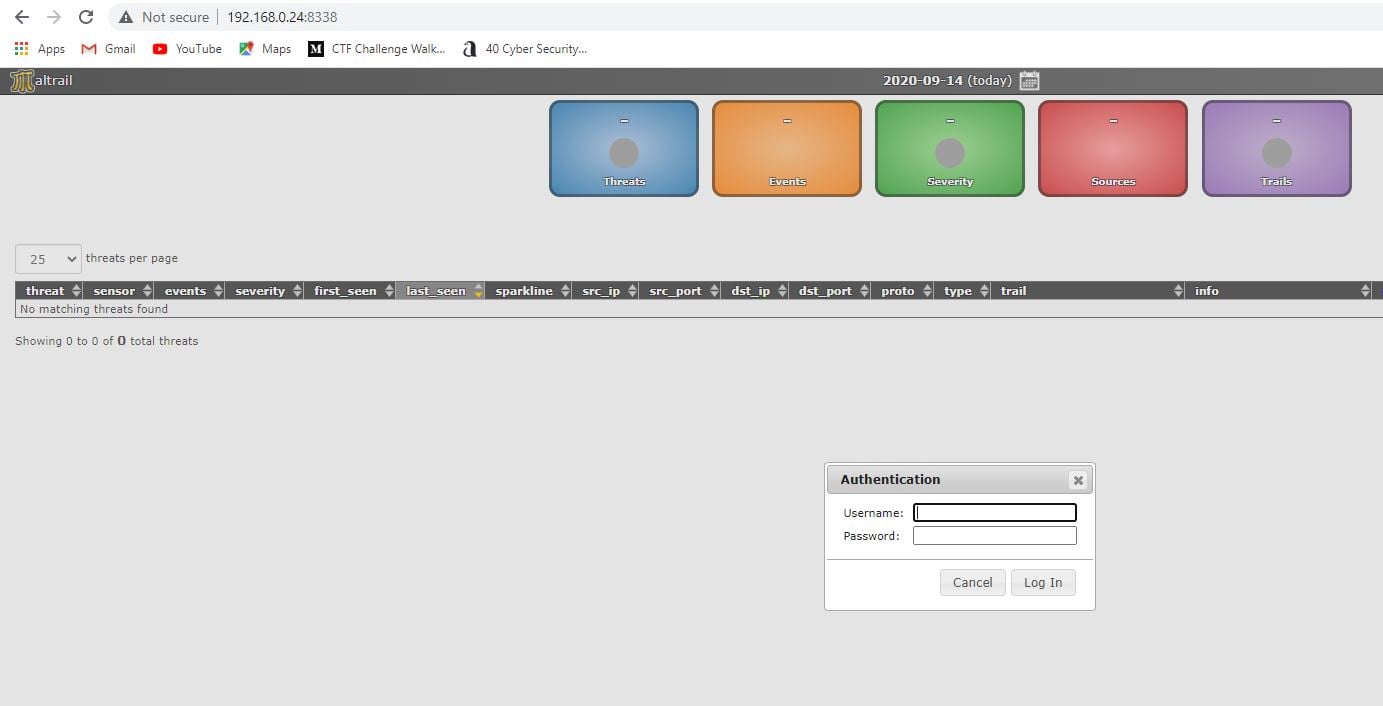1383x706 pixels.
Task: Click the Not secure warning icon
Action: pyautogui.click(x=126, y=17)
